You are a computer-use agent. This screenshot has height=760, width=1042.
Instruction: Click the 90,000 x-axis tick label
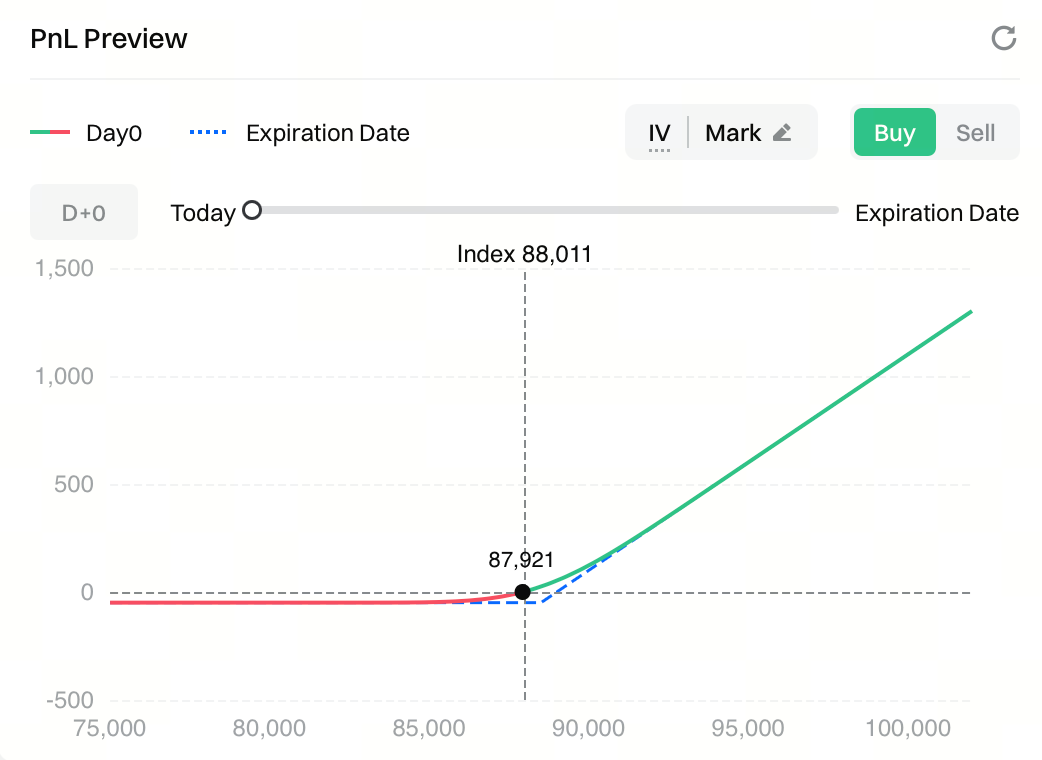[591, 728]
